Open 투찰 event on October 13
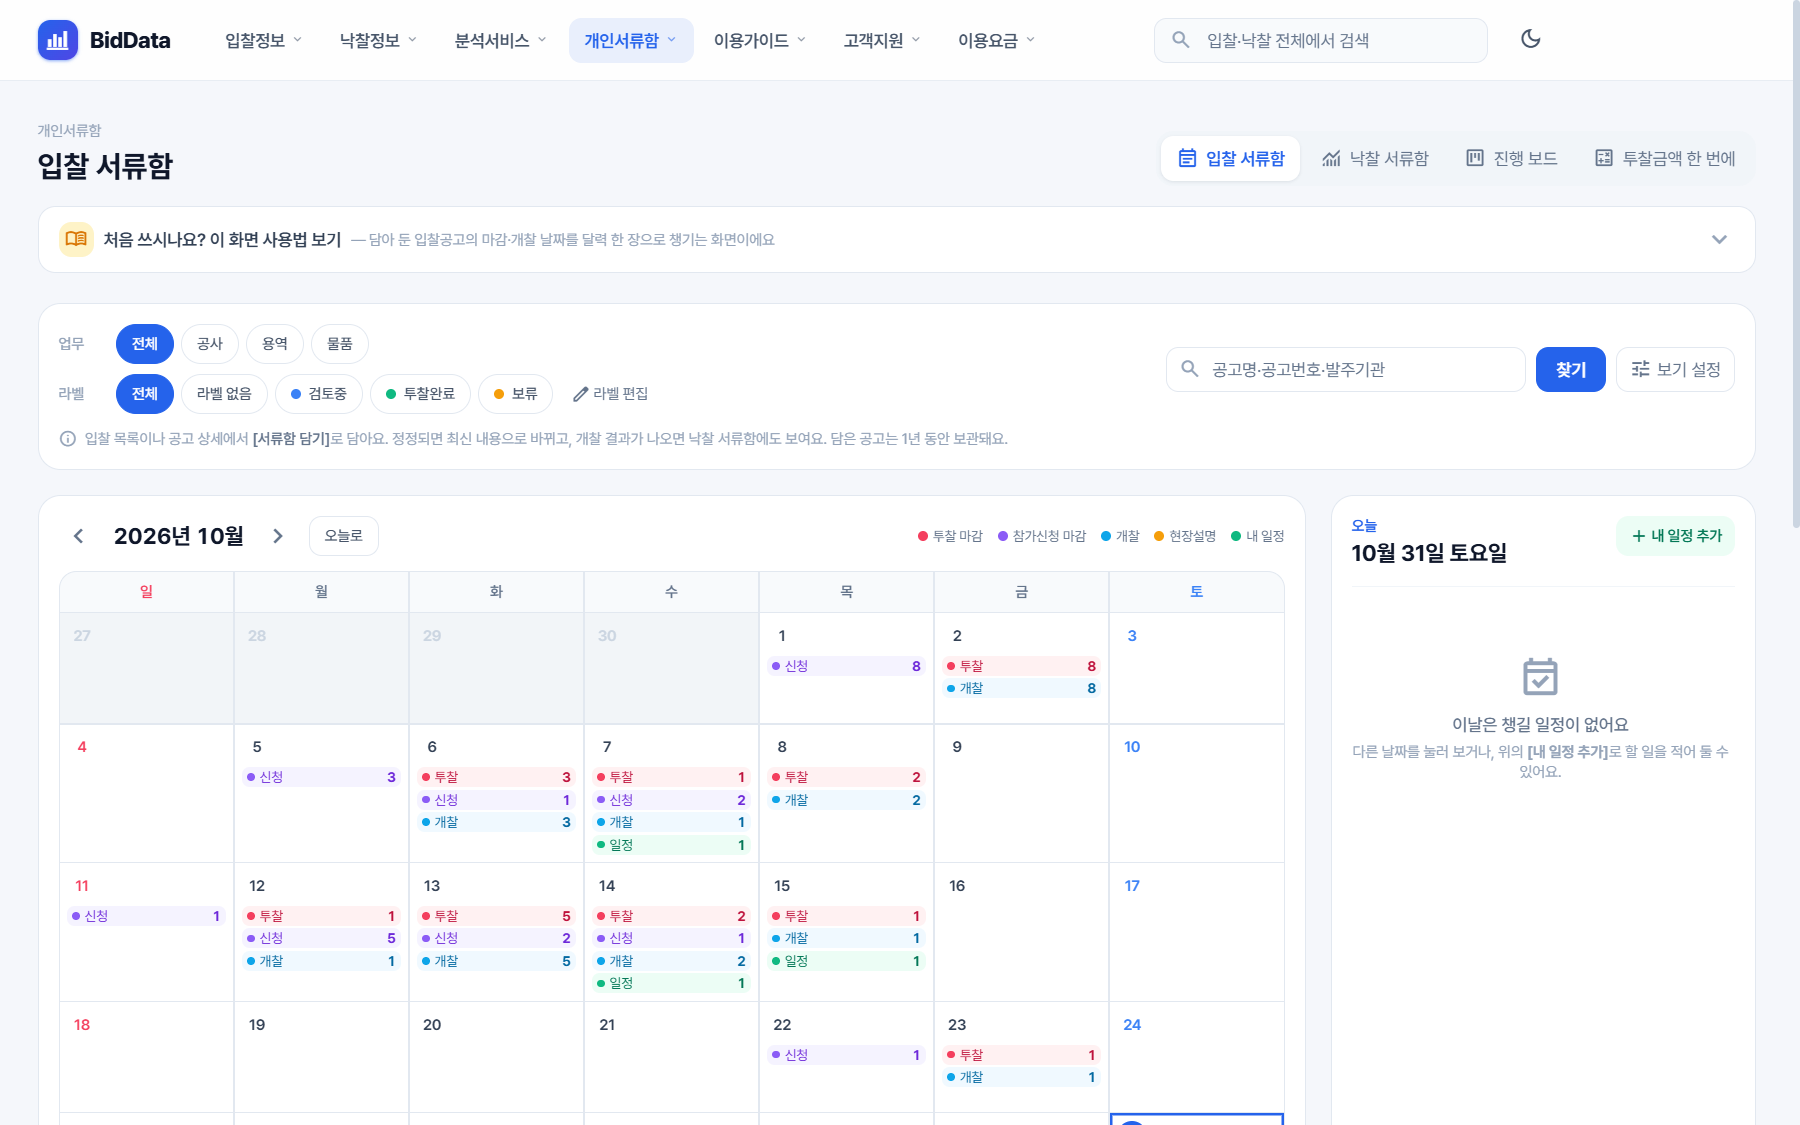1800x1125 pixels. tap(496, 916)
